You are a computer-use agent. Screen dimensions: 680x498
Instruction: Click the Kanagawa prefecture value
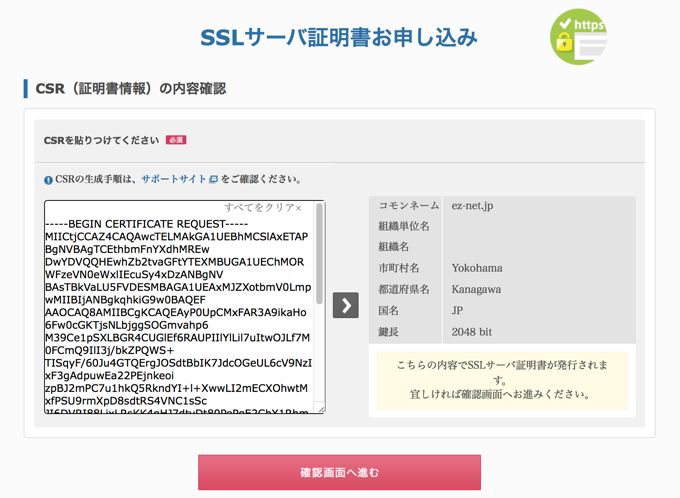pos(478,289)
